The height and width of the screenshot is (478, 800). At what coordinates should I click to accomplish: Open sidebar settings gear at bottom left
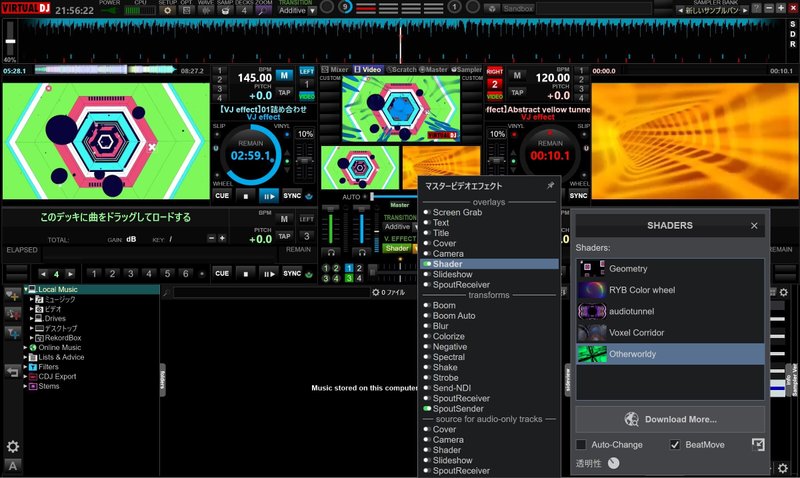coord(13,447)
